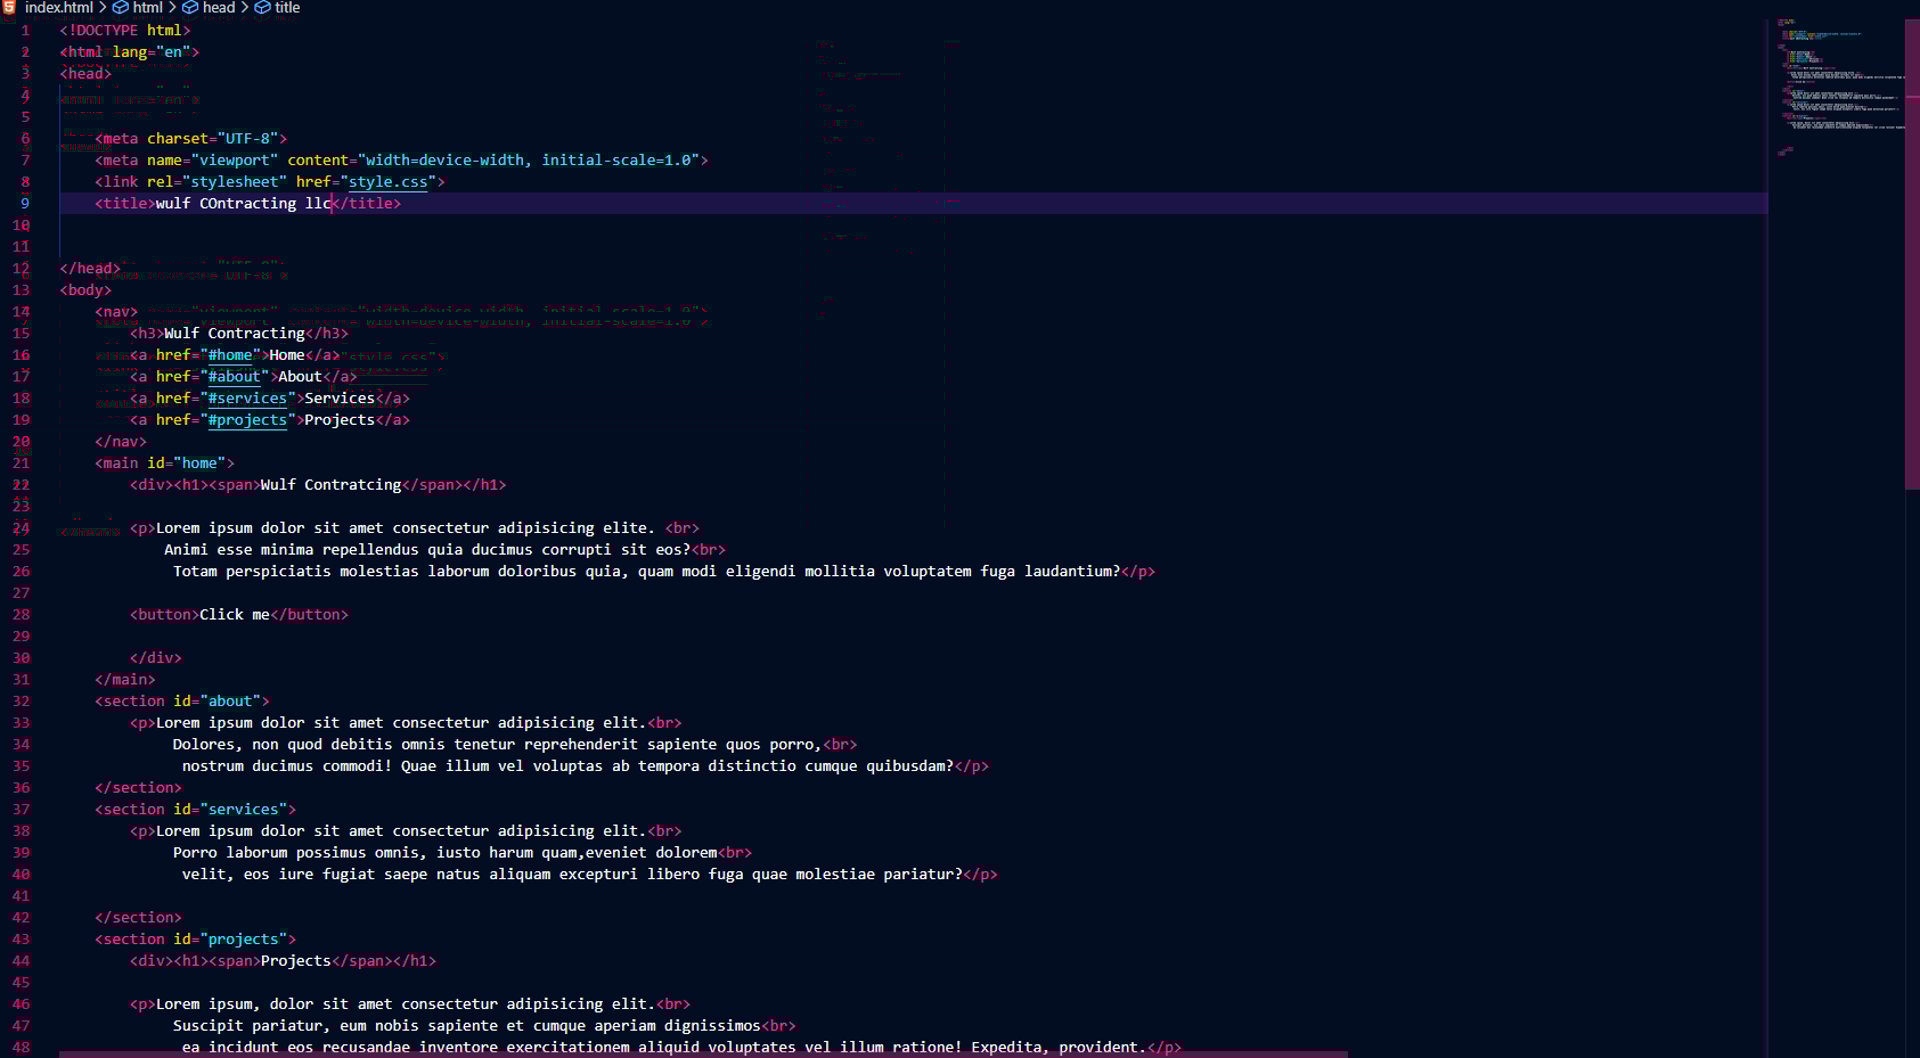Click the HTML file icon in the breadcrumb
The height and width of the screenshot is (1058, 1920).
tap(9, 7)
